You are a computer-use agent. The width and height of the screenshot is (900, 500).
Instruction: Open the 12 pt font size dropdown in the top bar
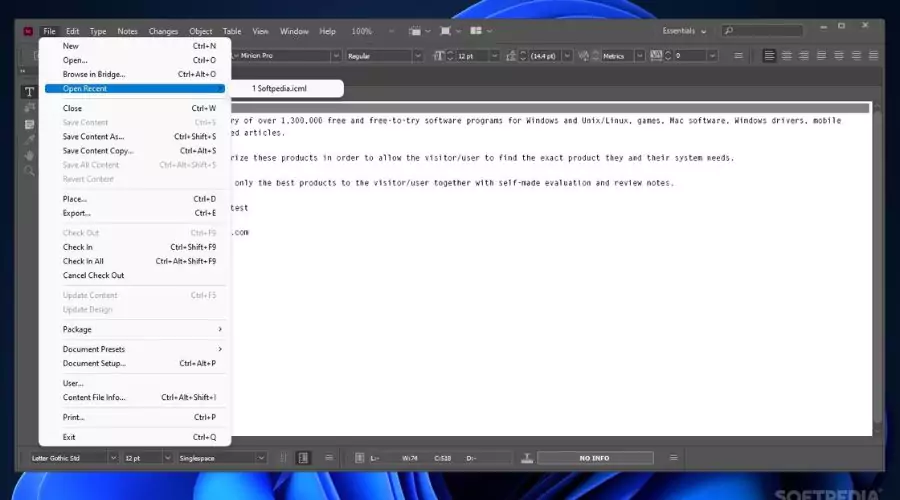494,56
